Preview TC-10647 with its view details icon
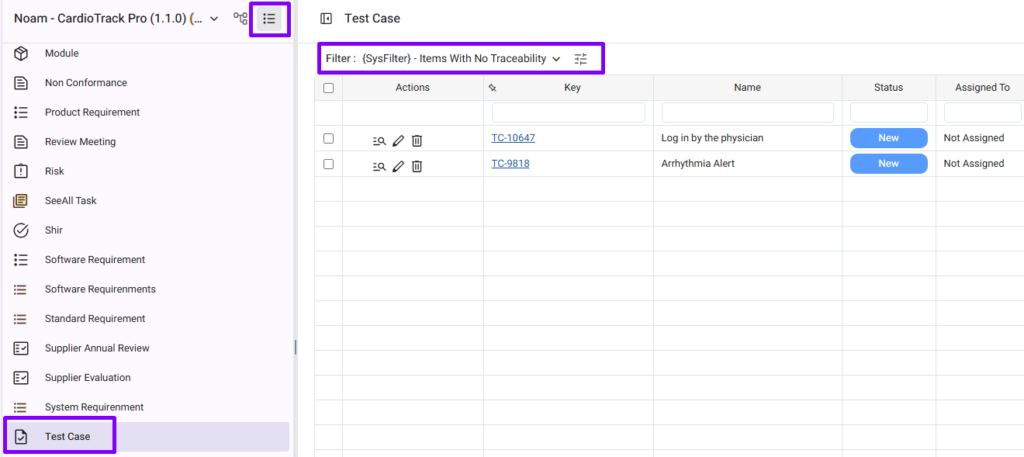This screenshot has width=1024, height=457. click(x=379, y=140)
